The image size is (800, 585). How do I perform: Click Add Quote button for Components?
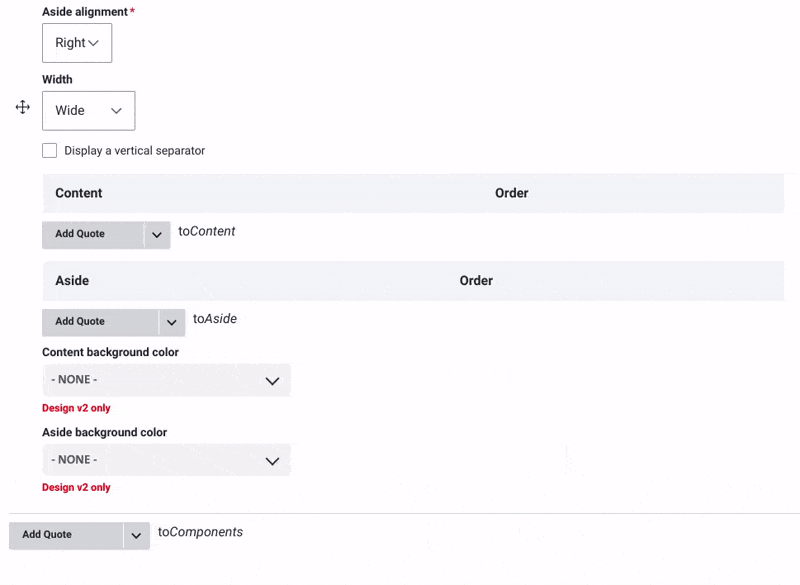click(x=66, y=535)
